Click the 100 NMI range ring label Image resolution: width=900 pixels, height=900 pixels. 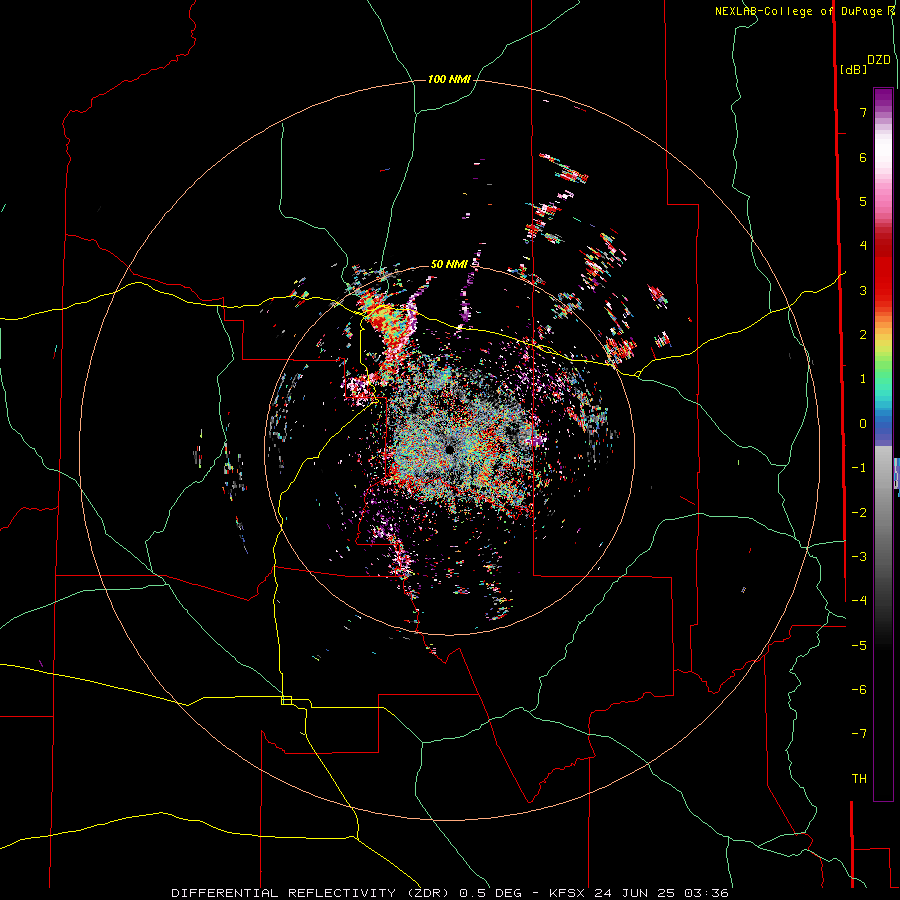(449, 79)
